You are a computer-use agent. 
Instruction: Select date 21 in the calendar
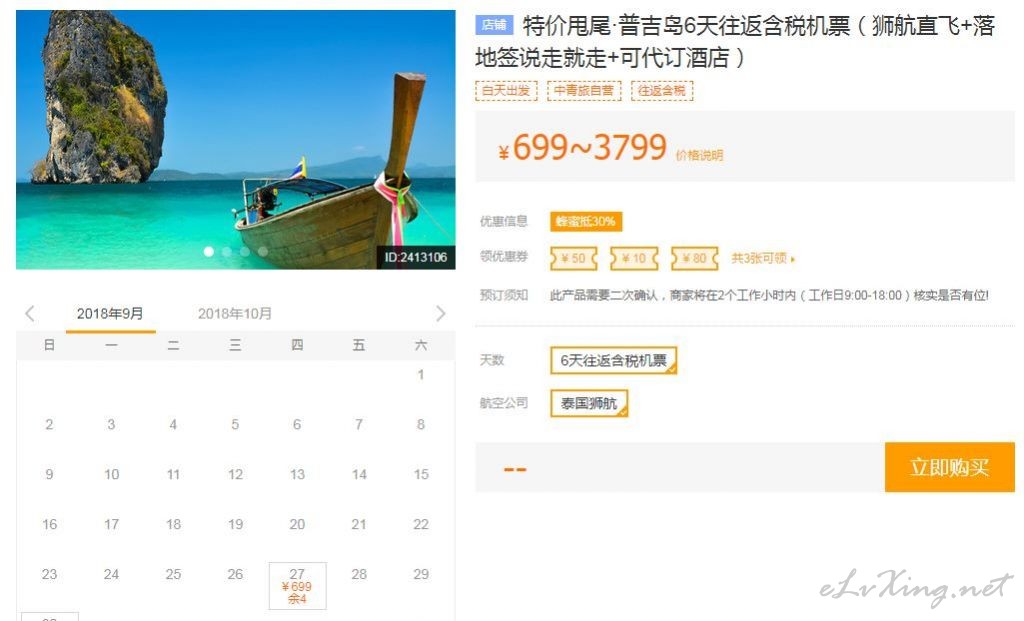(359, 524)
